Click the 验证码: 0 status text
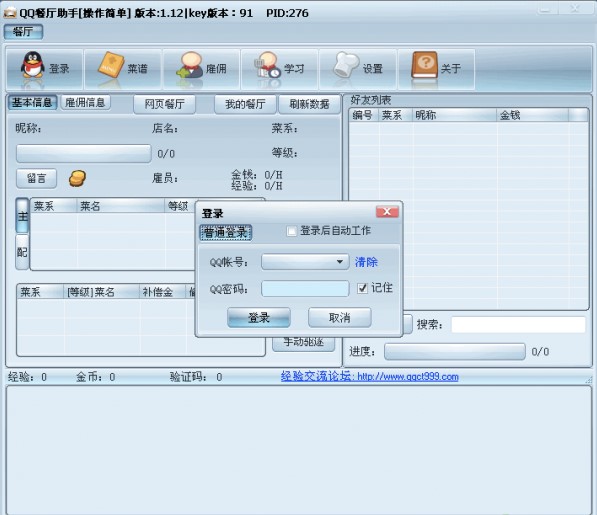The image size is (597, 515). (196, 377)
